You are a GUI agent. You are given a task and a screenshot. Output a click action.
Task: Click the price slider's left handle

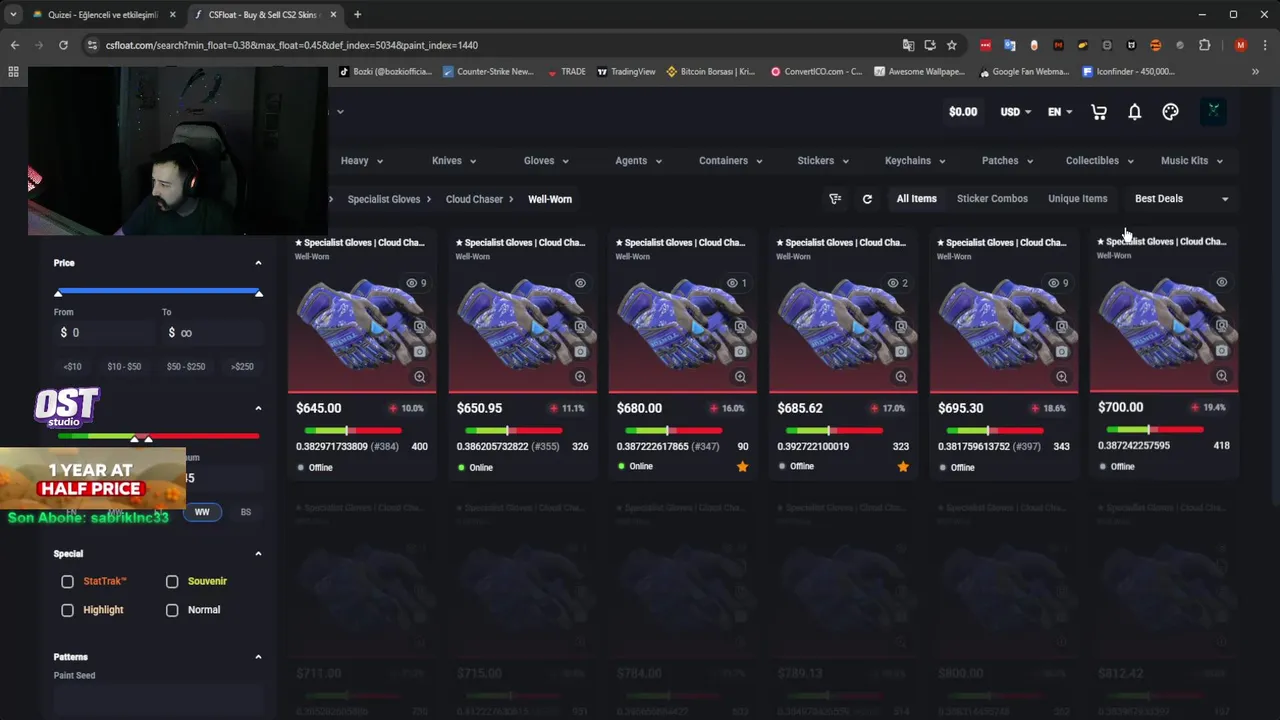click(58, 292)
